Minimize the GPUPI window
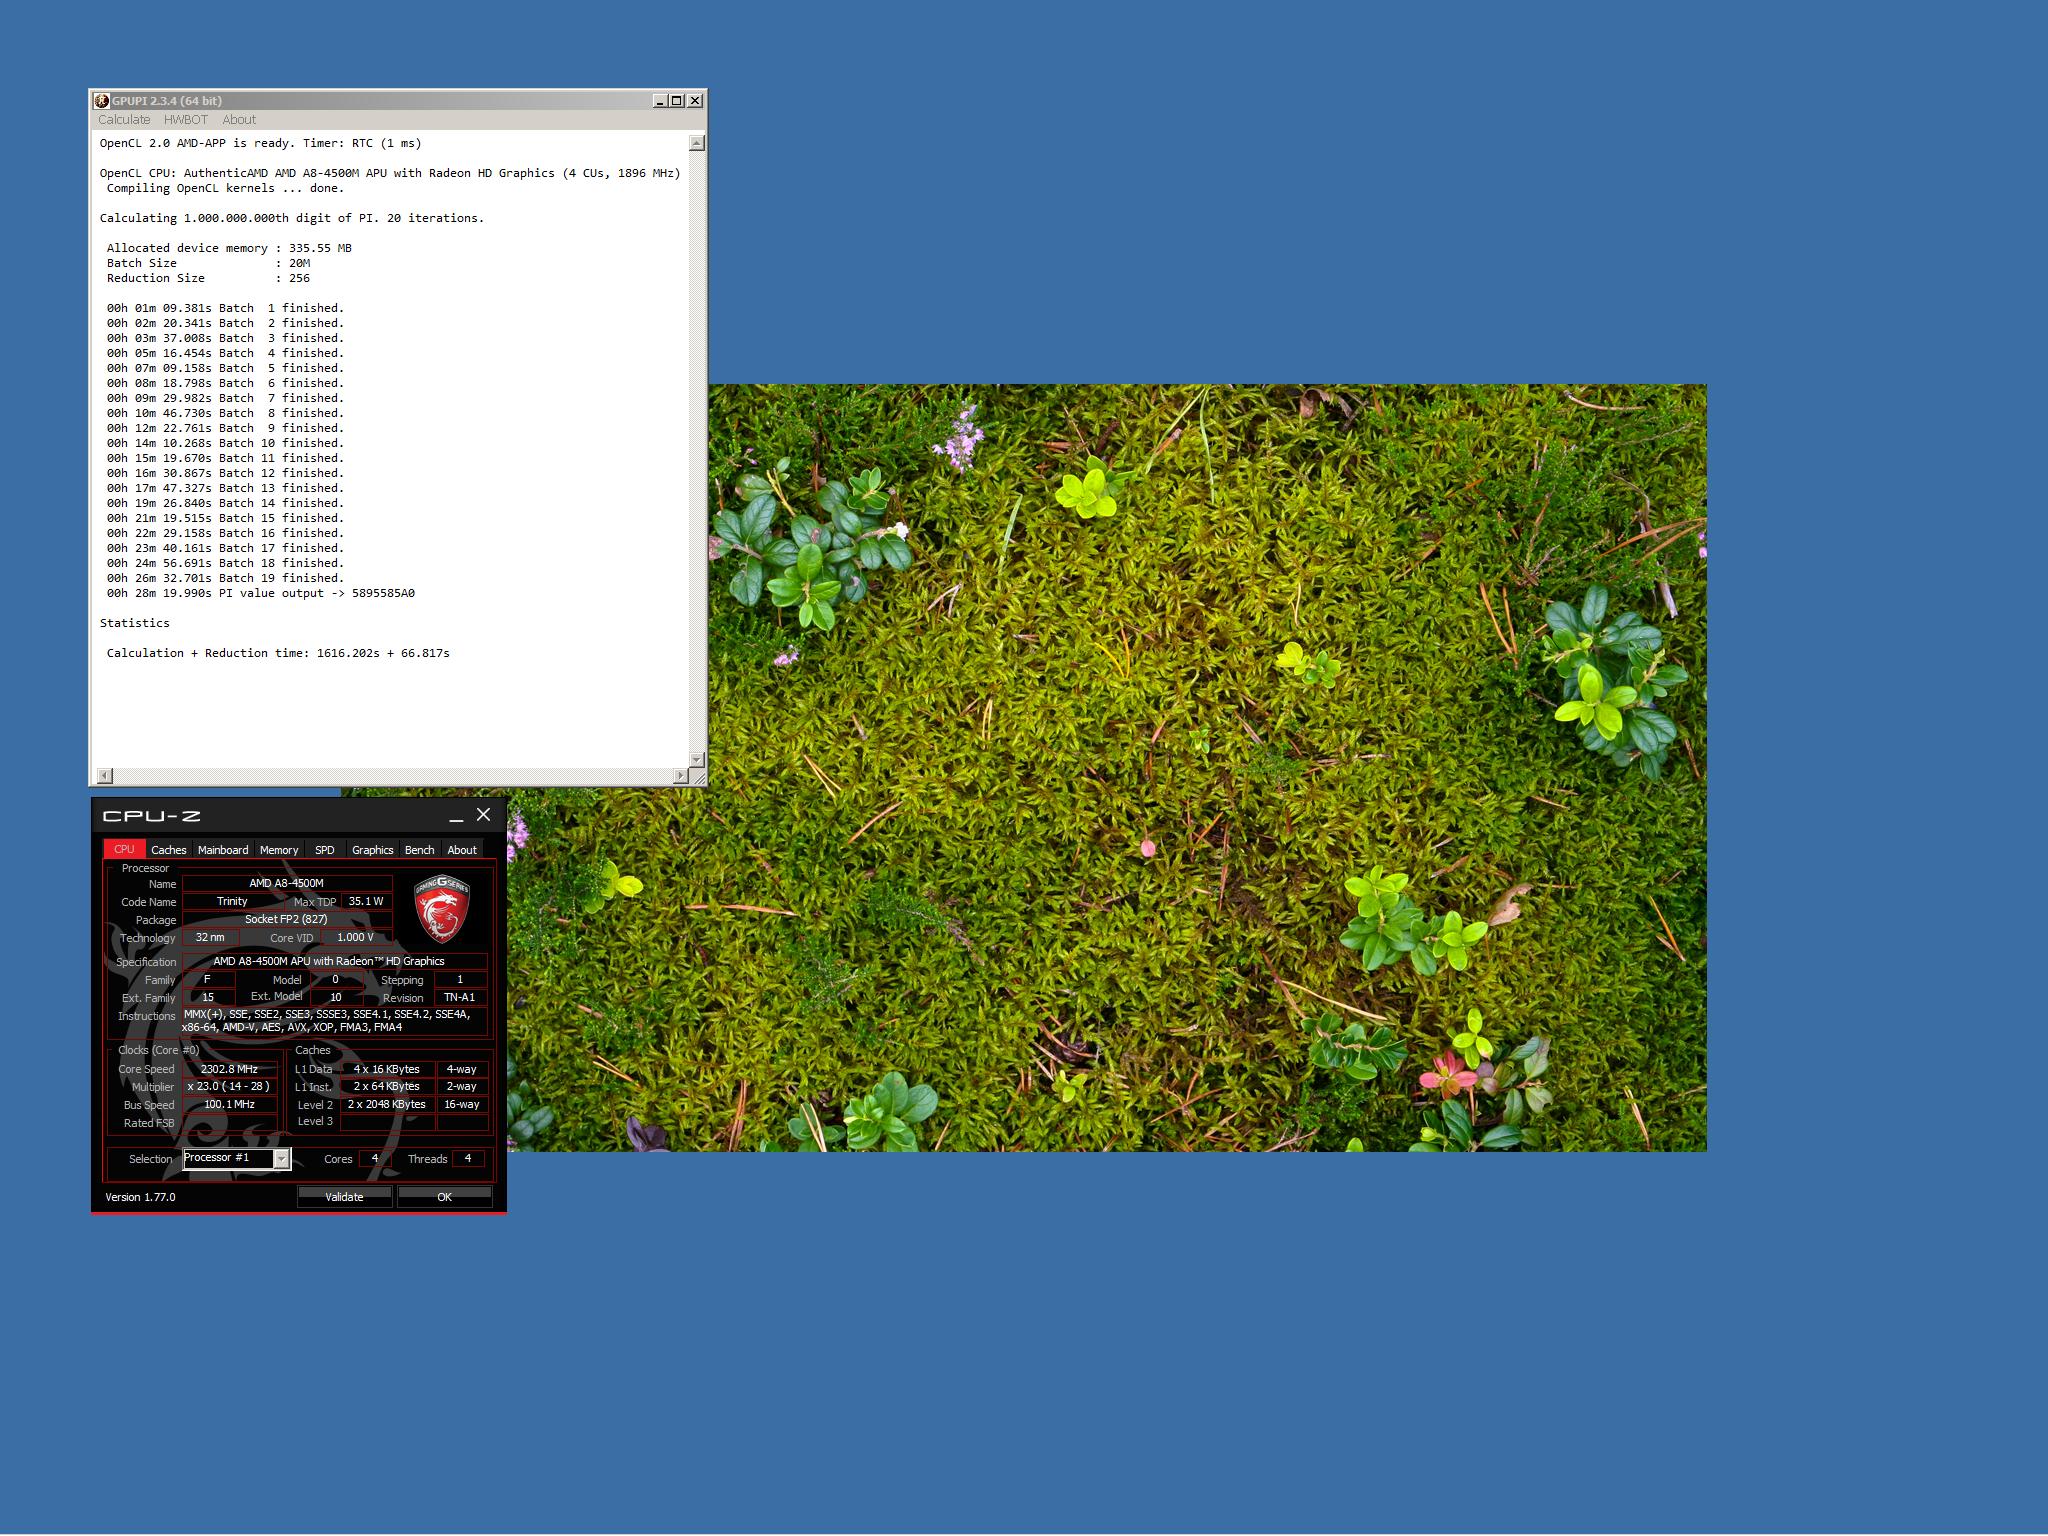The image size is (2048, 1536). point(660,100)
